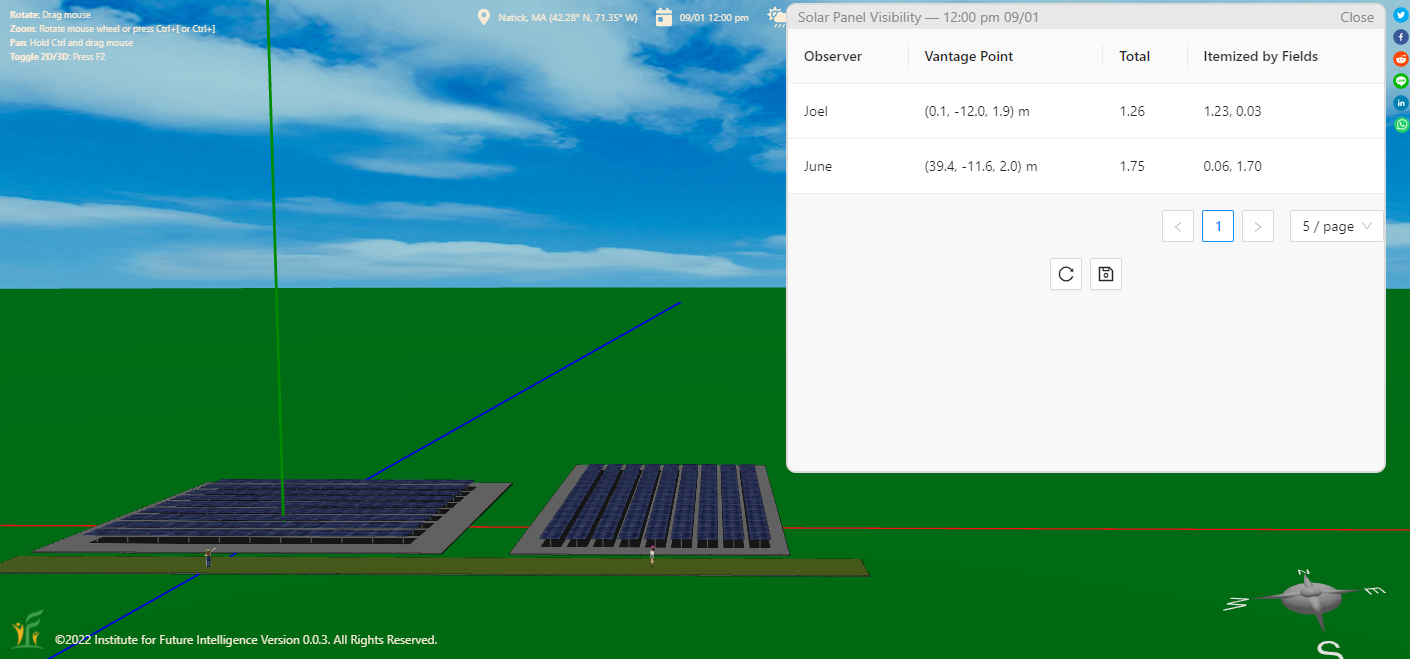Go to next page of results
Image resolution: width=1410 pixels, height=659 pixels.
(1257, 226)
